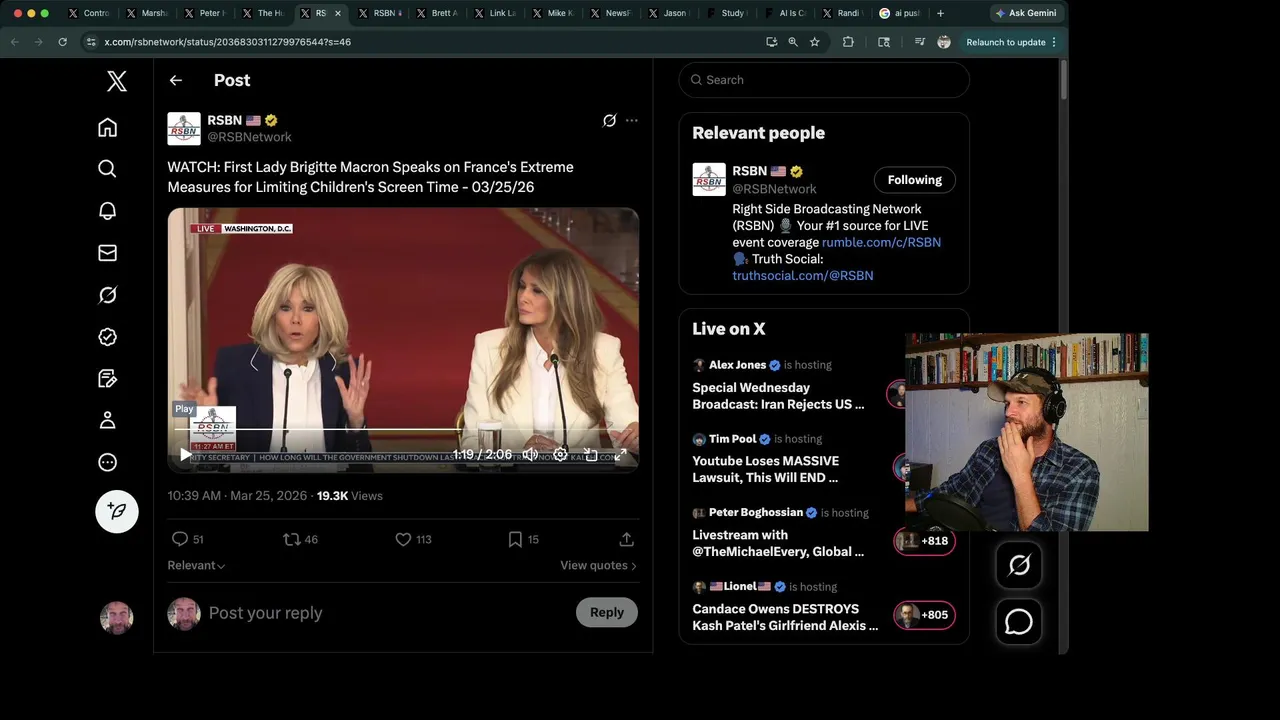Expand the video to fullscreen
The height and width of the screenshot is (720, 1280).
click(x=620, y=454)
